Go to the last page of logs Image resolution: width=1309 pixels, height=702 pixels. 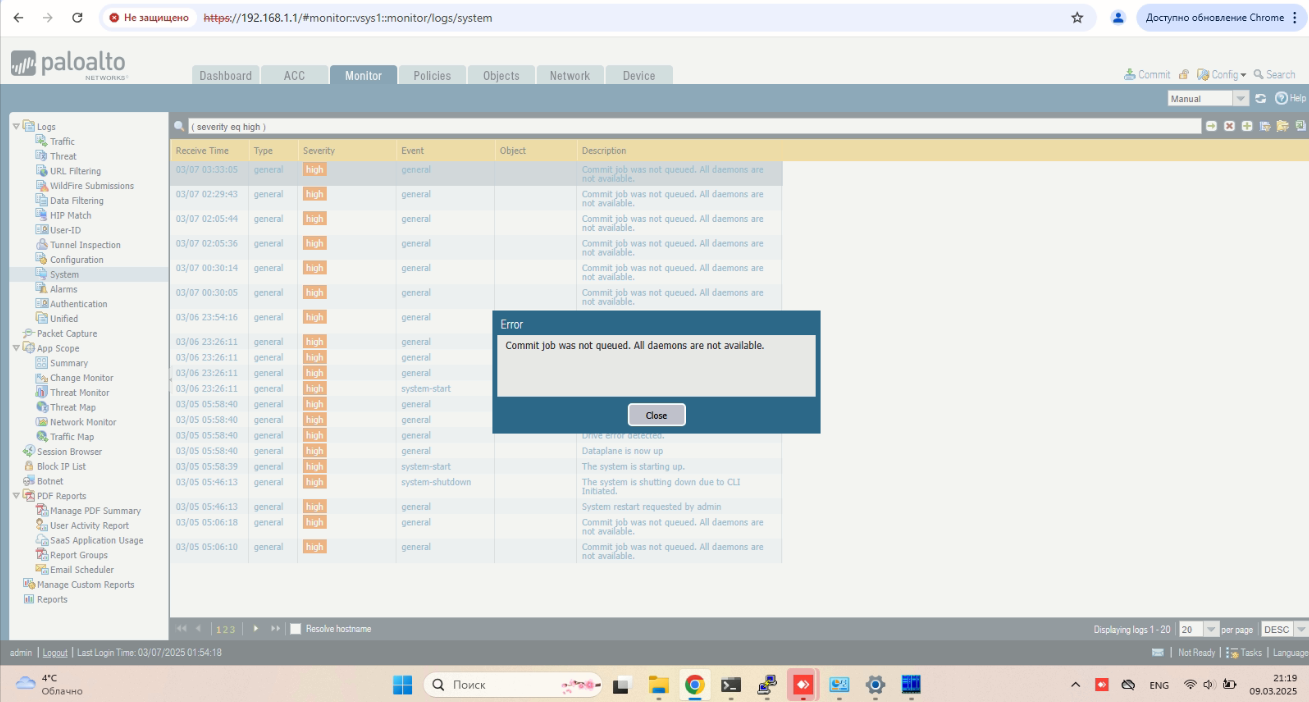(x=275, y=628)
